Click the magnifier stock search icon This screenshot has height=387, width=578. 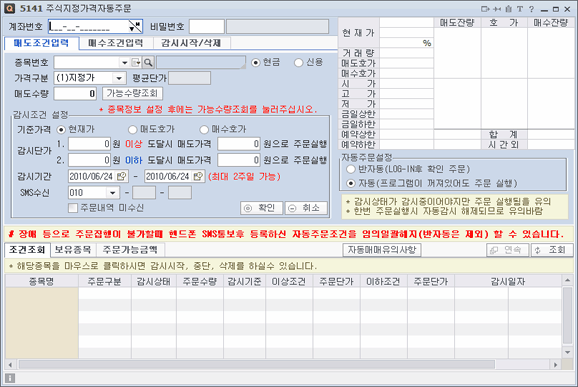coord(148,63)
